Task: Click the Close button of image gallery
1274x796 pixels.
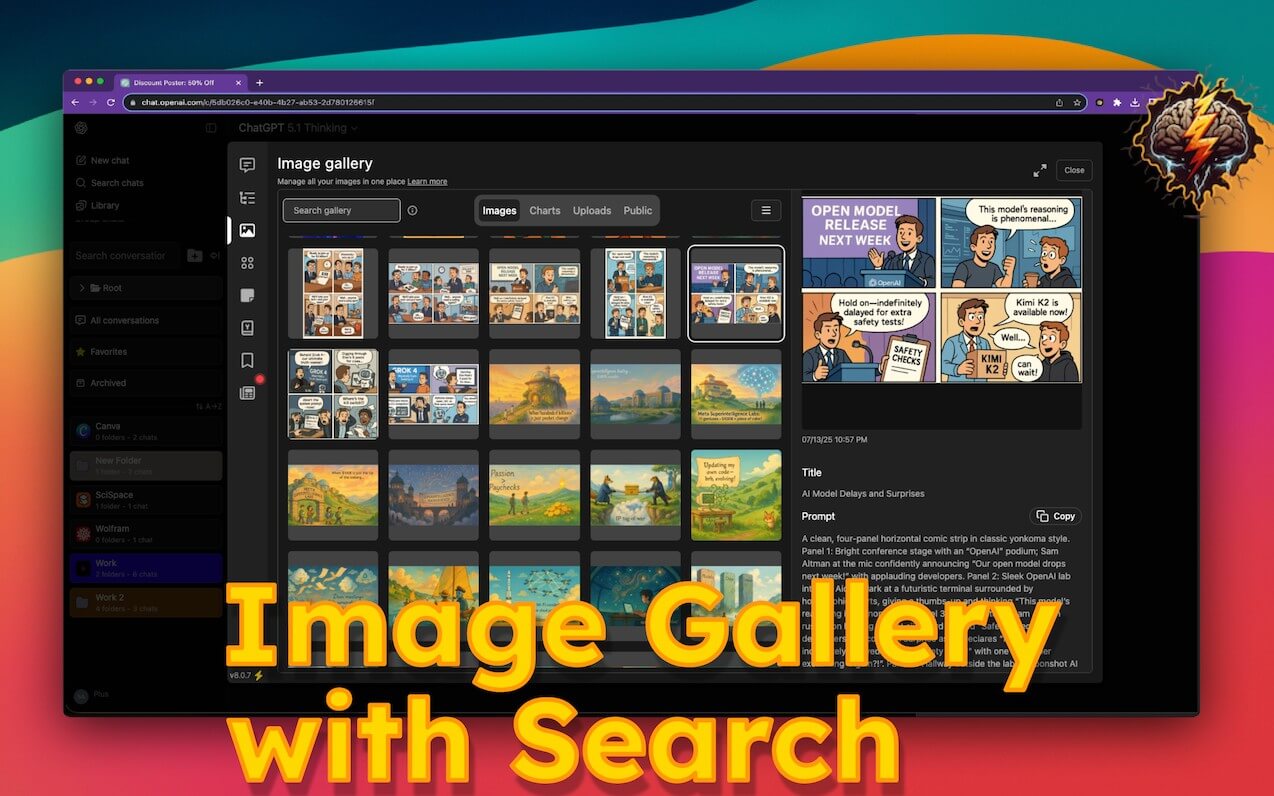Action: 1074,170
